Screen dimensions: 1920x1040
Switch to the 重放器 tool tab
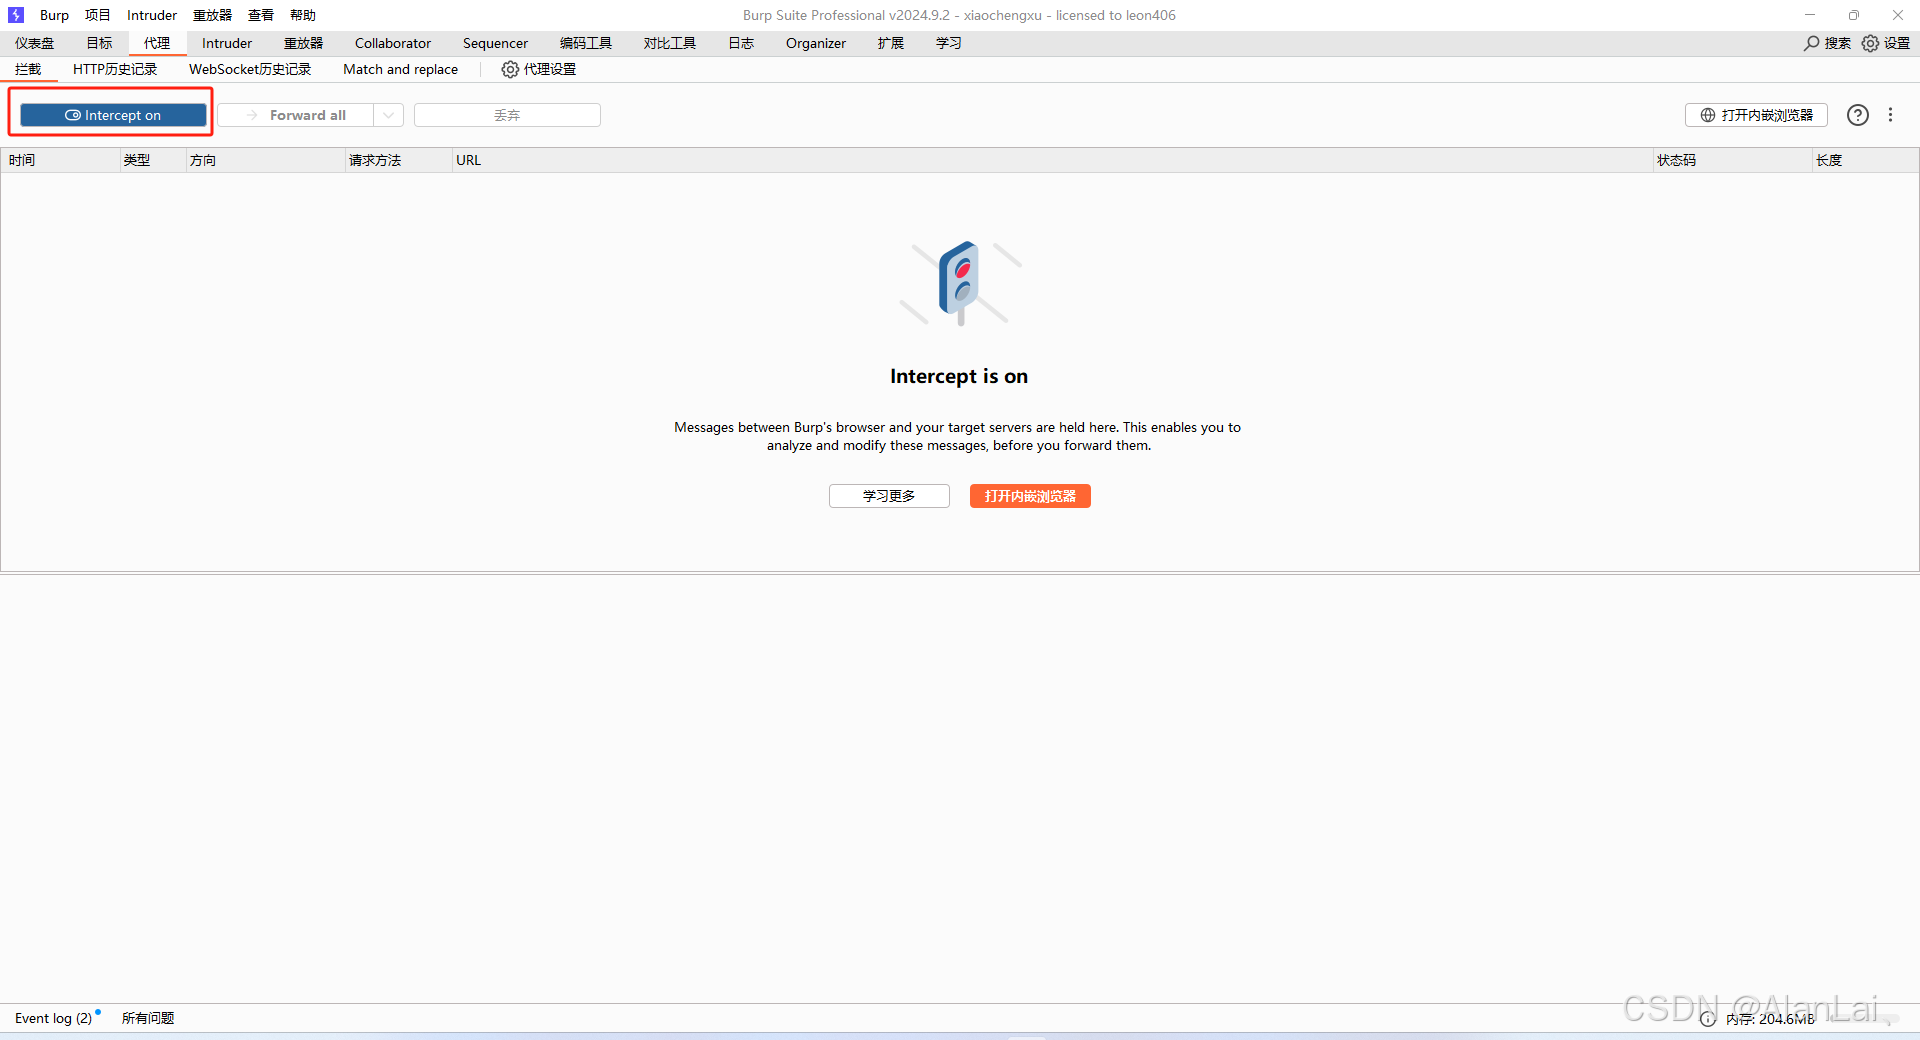304,43
